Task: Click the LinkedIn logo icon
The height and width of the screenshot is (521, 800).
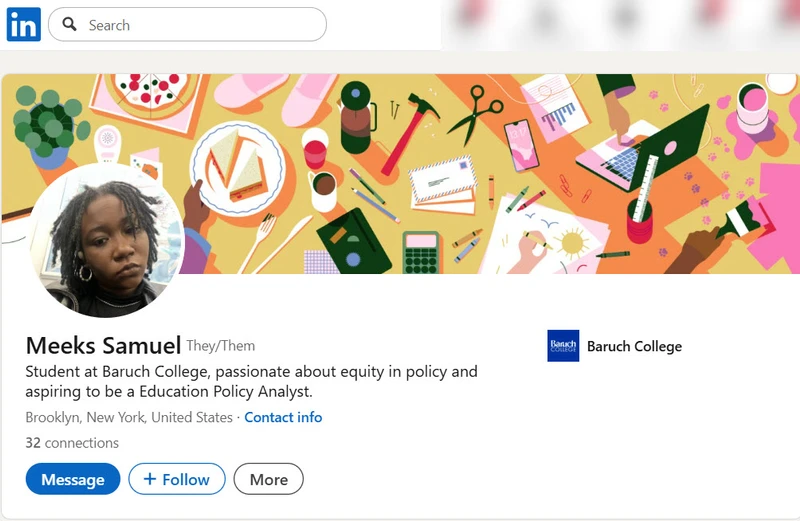Action: pyautogui.click(x=23, y=24)
